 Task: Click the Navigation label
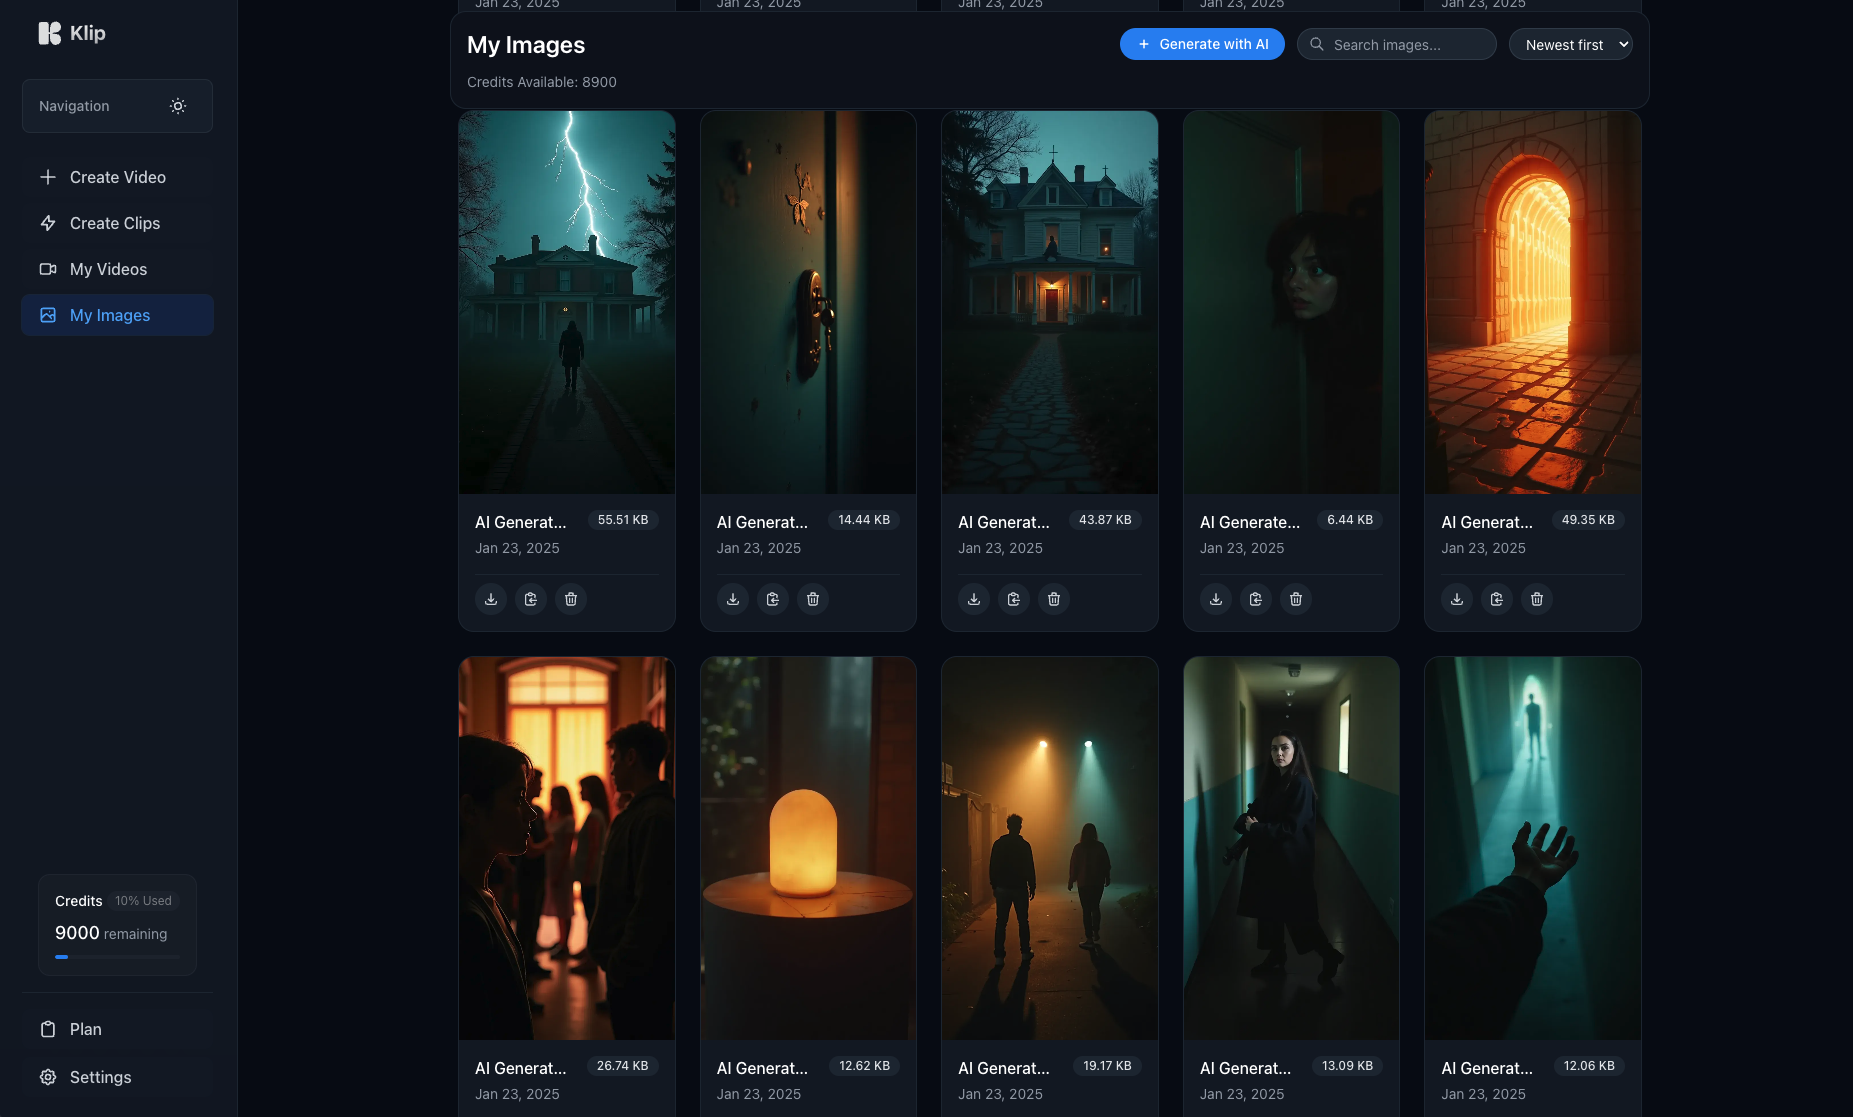(74, 106)
